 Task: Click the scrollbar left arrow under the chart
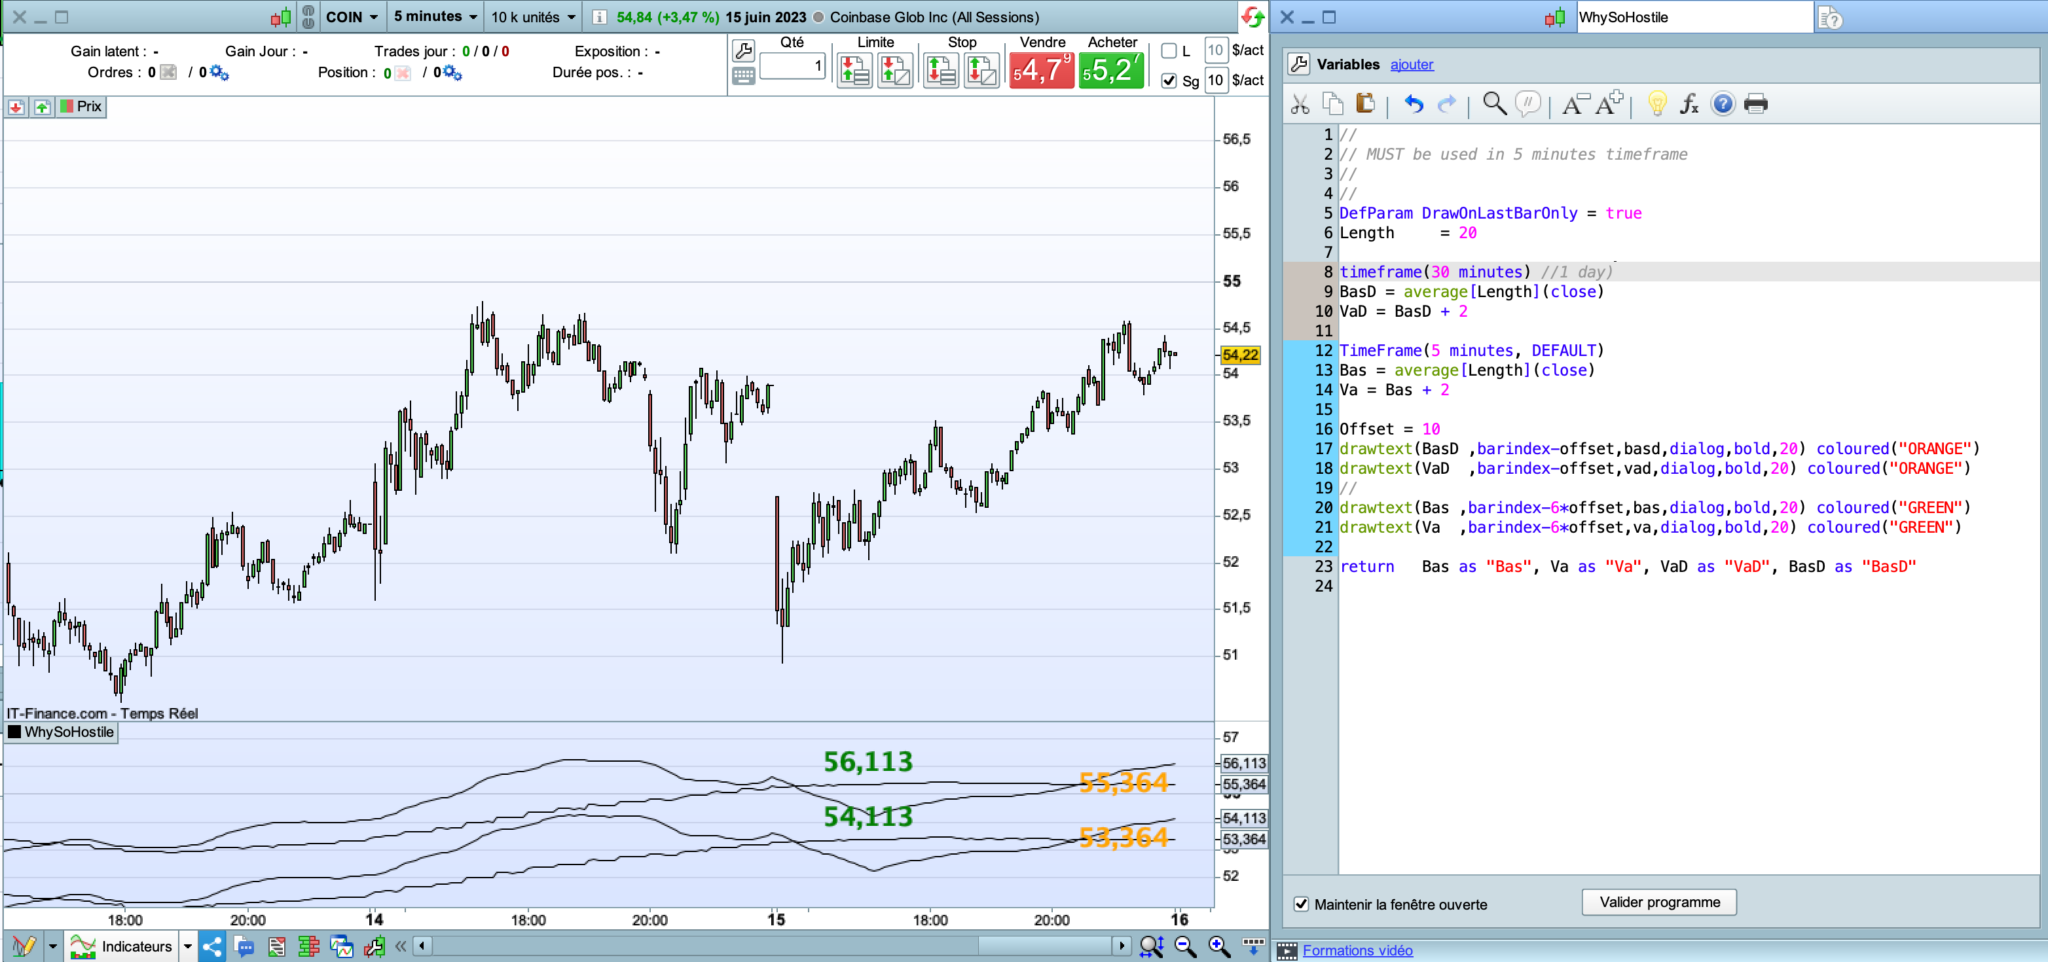tap(423, 946)
